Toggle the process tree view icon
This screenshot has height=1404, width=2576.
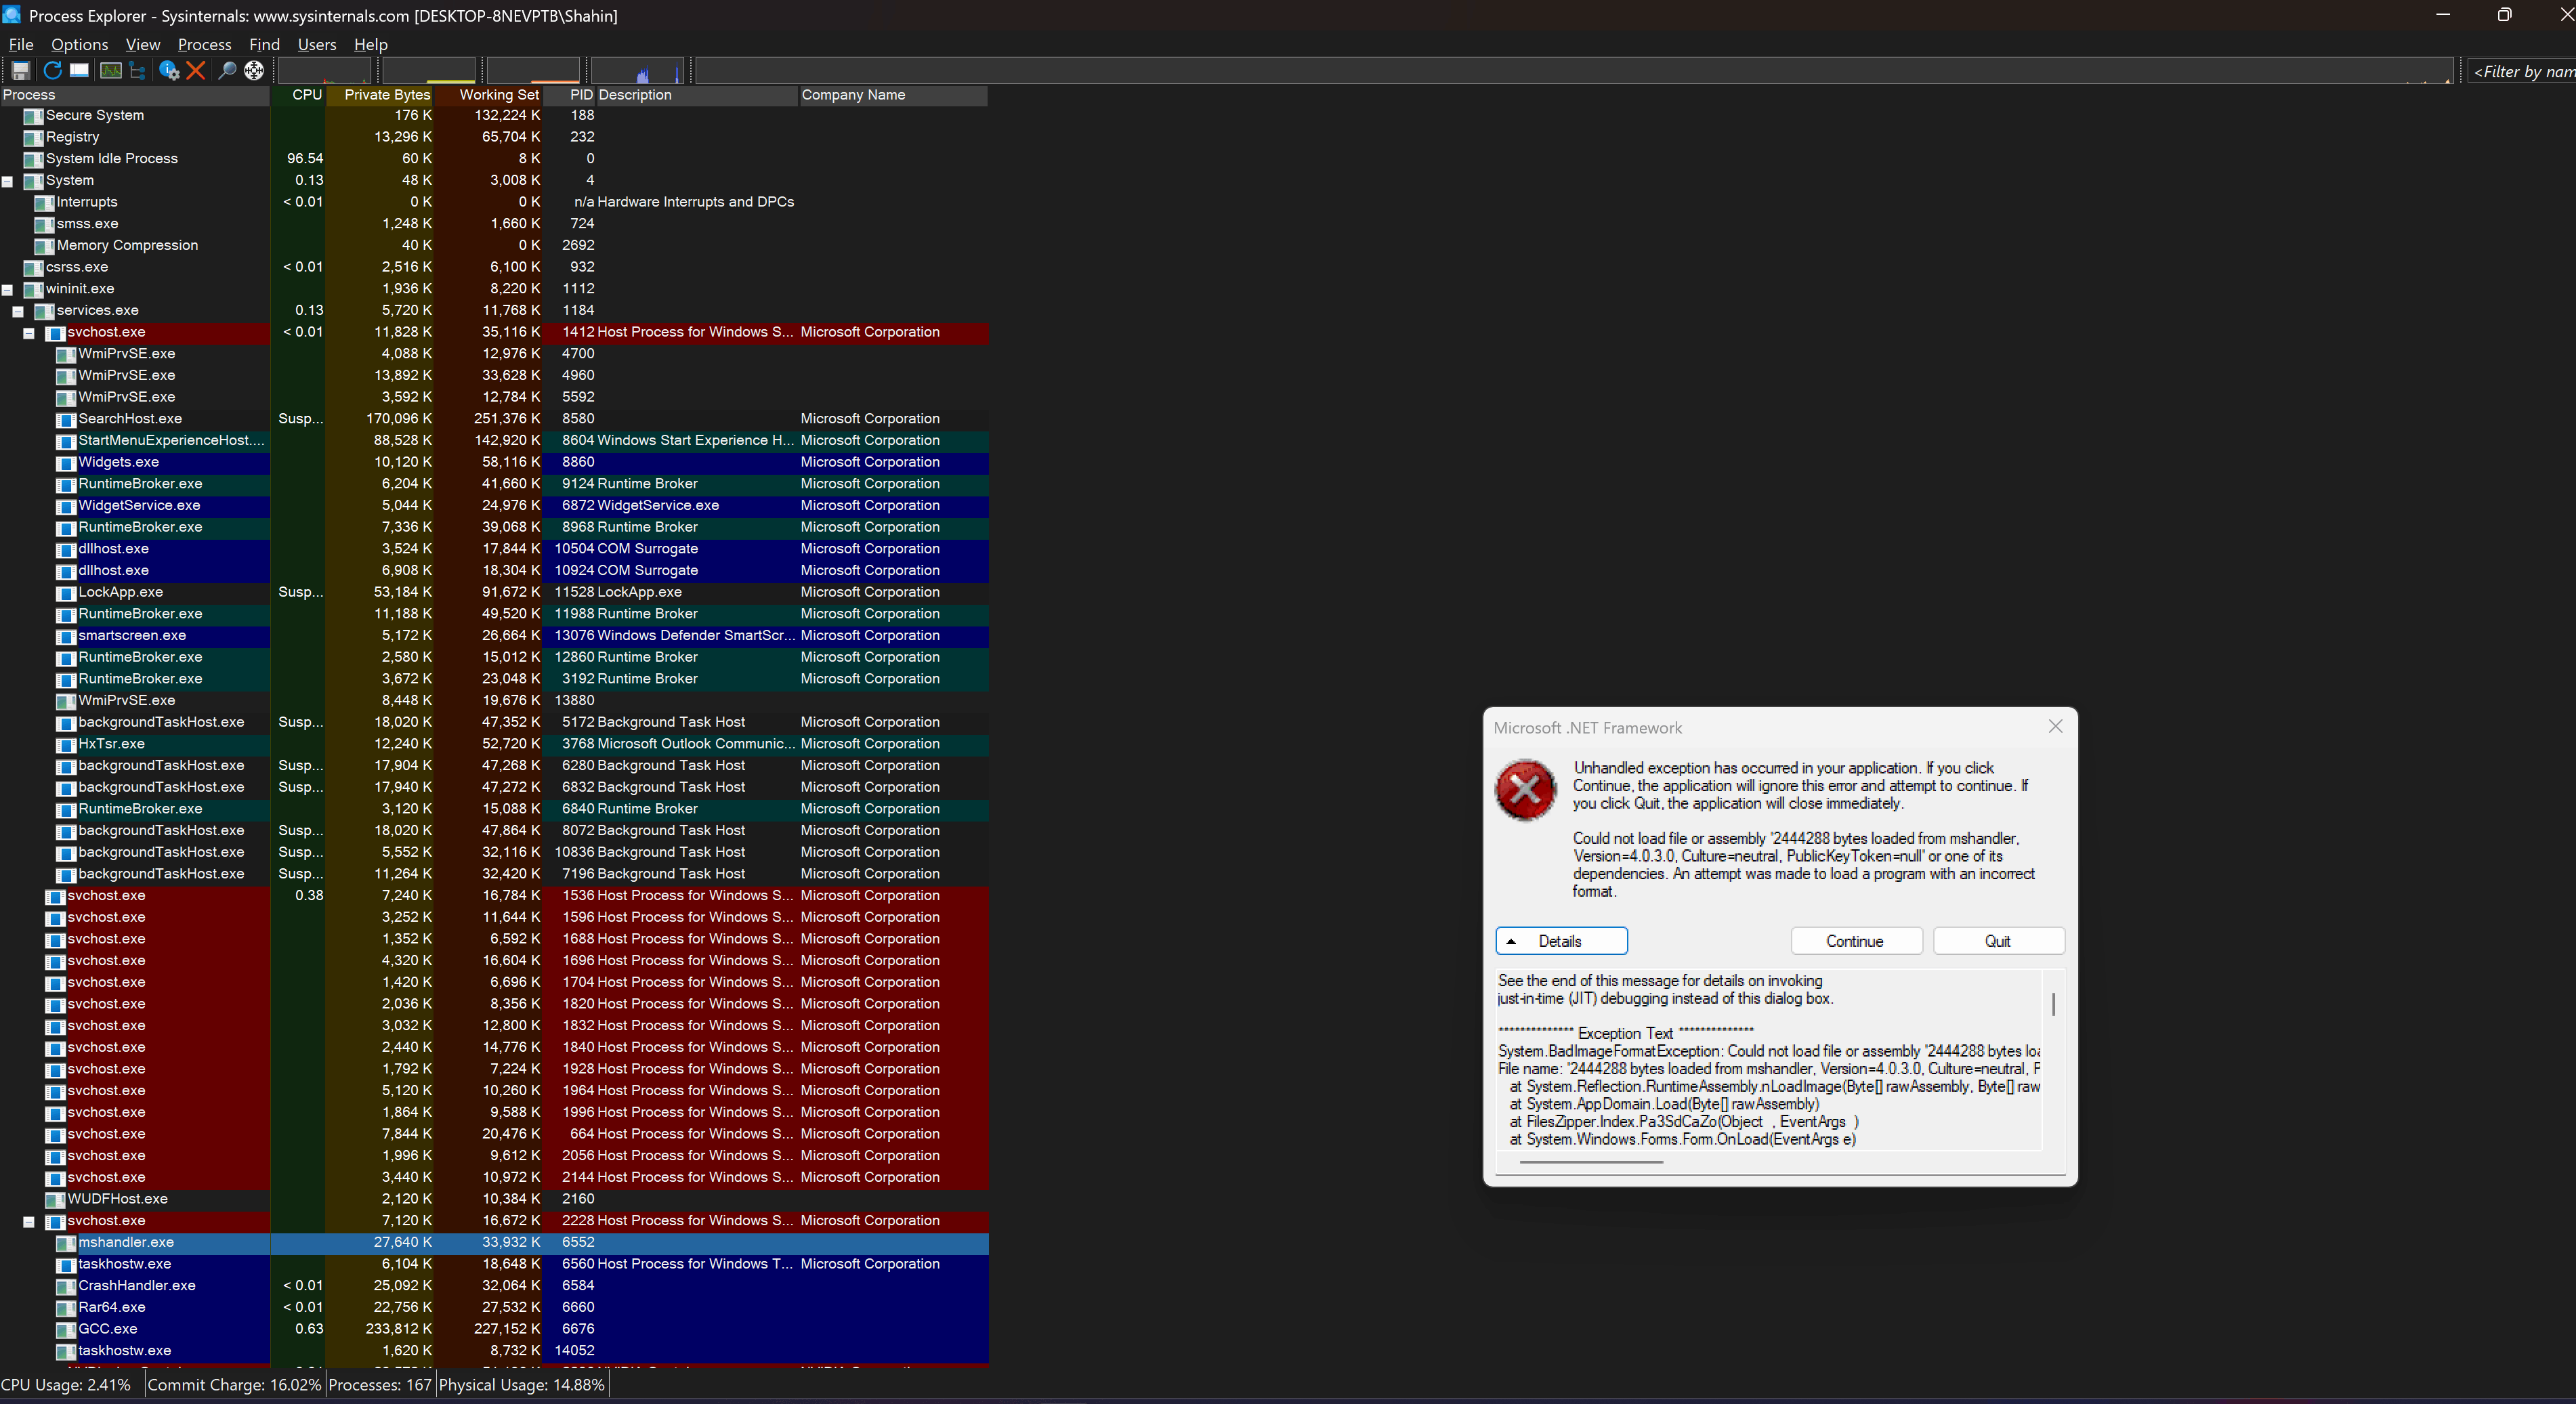pos(138,70)
